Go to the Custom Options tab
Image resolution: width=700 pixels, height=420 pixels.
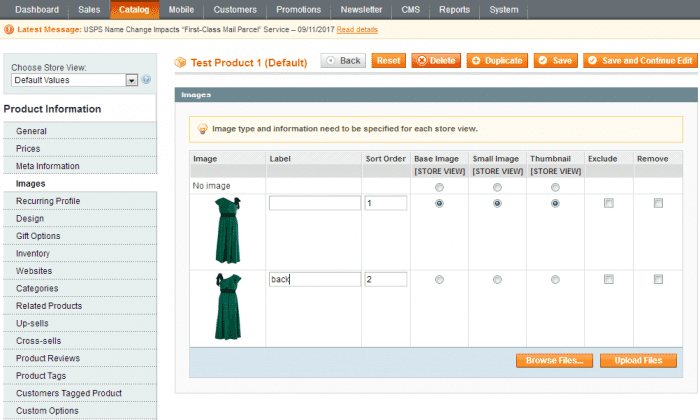pos(49,411)
